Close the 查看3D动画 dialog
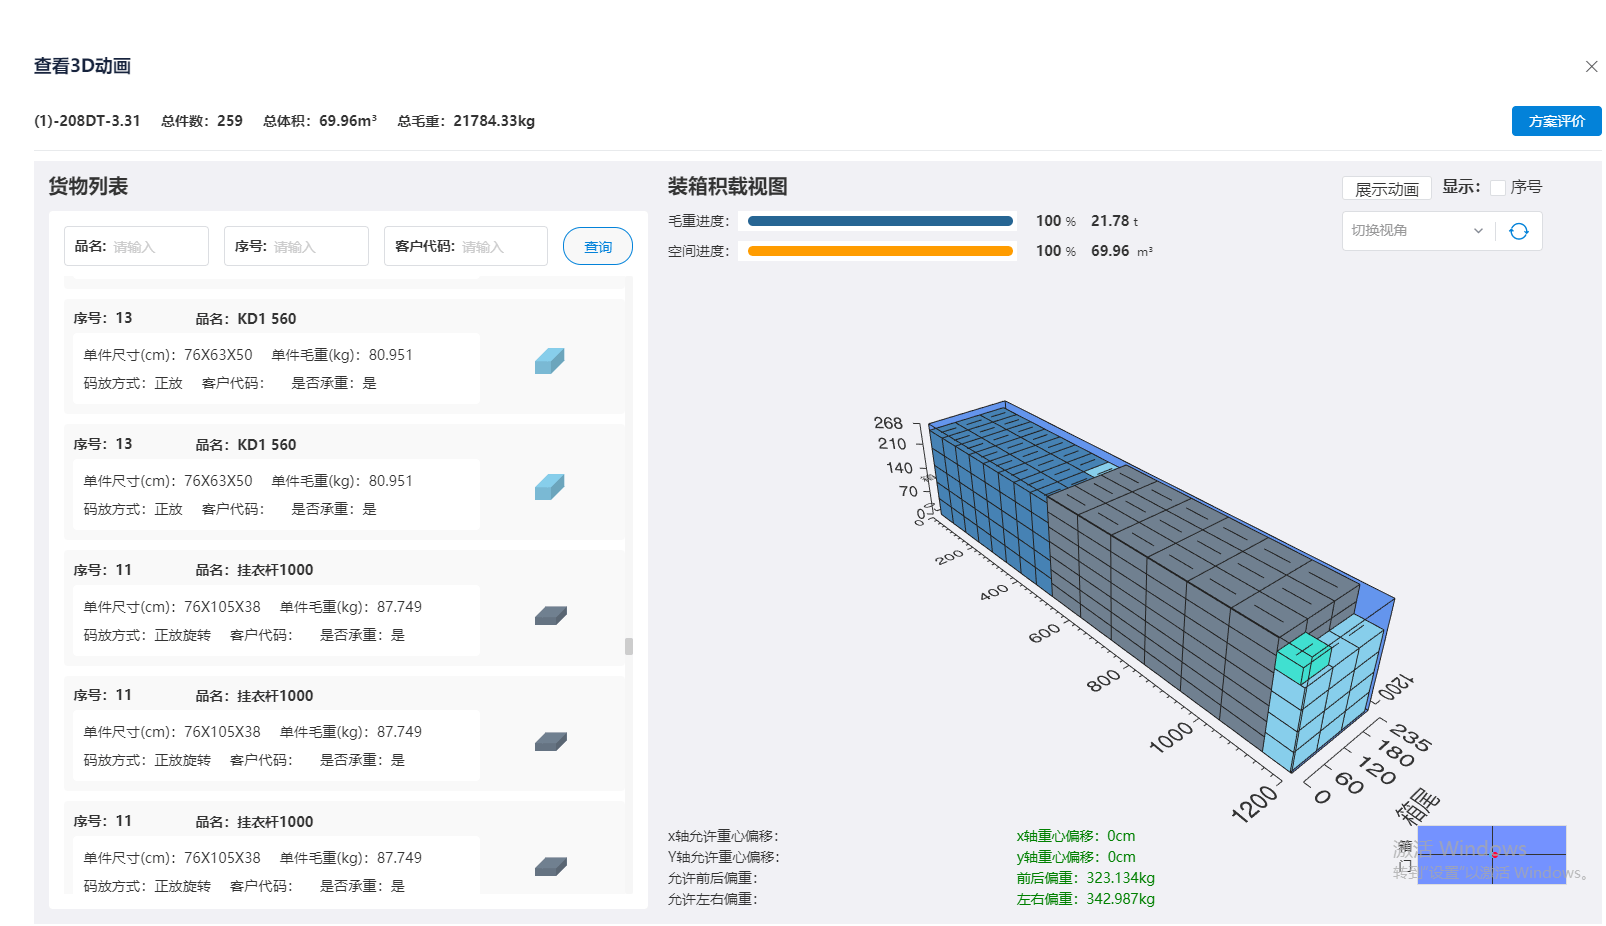The width and height of the screenshot is (1606, 926). (x=1591, y=66)
